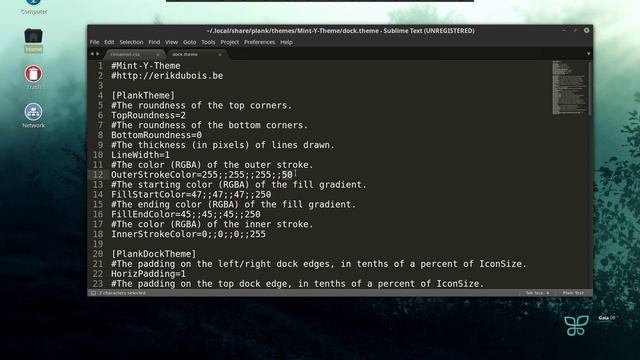
Task: Click line "#Mint-Y-Theme"
Action: [146, 66]
